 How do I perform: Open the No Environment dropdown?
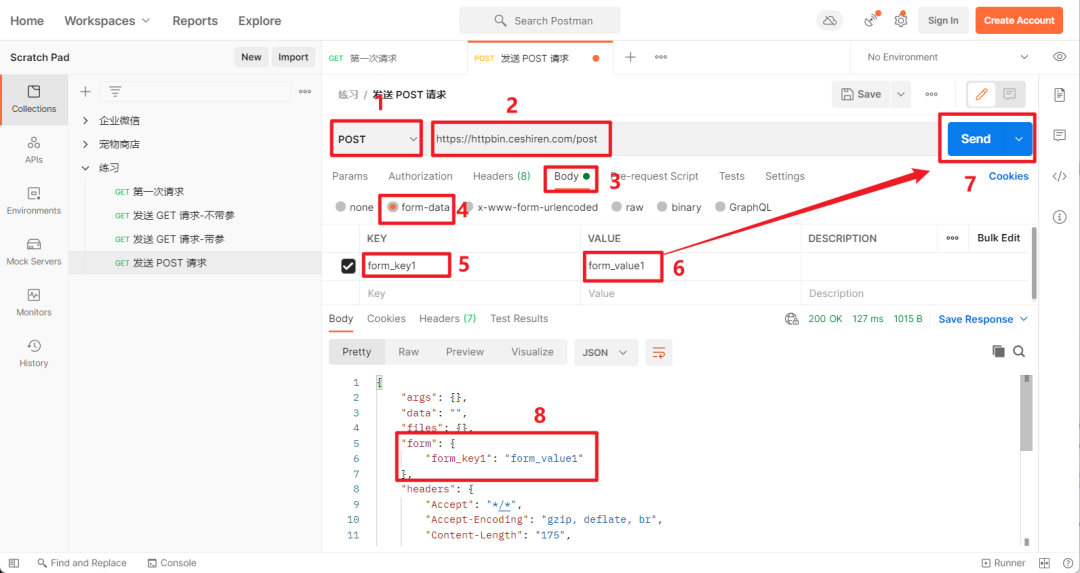click(947, 57)
